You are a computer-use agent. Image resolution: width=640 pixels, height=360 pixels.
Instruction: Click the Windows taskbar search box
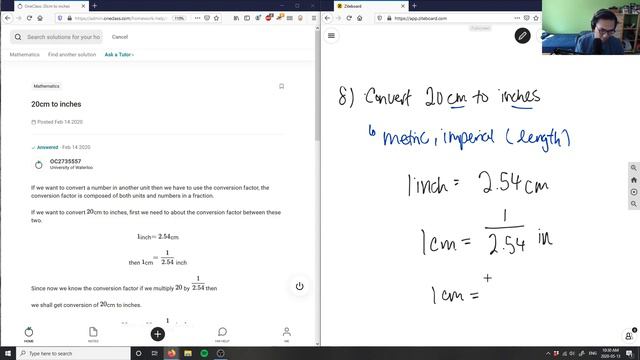pos(73,353)
